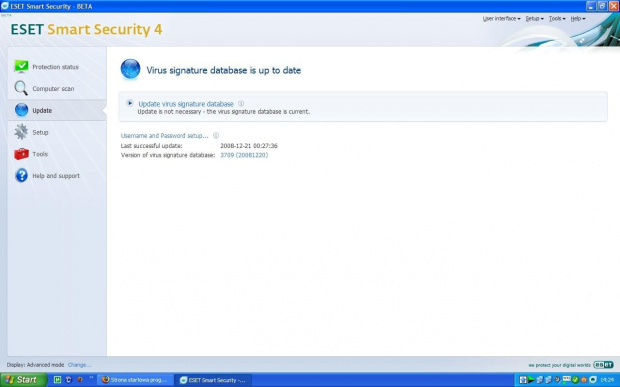Click info icon beside Username and Password setup
This screenshot has height=387, width=620.
coord(216,136)
